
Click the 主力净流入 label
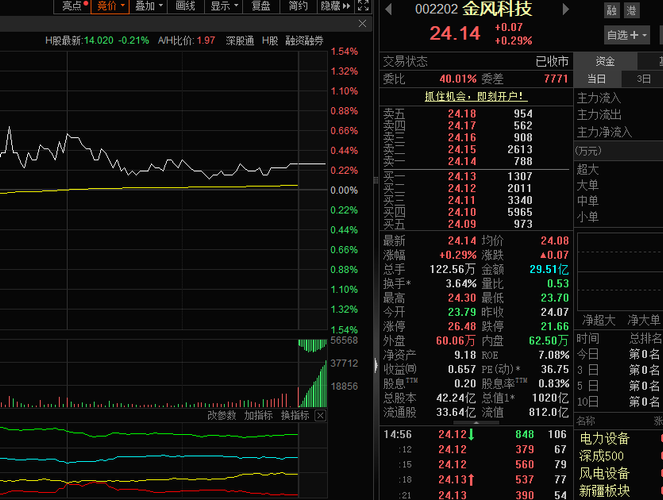(605, 132)
